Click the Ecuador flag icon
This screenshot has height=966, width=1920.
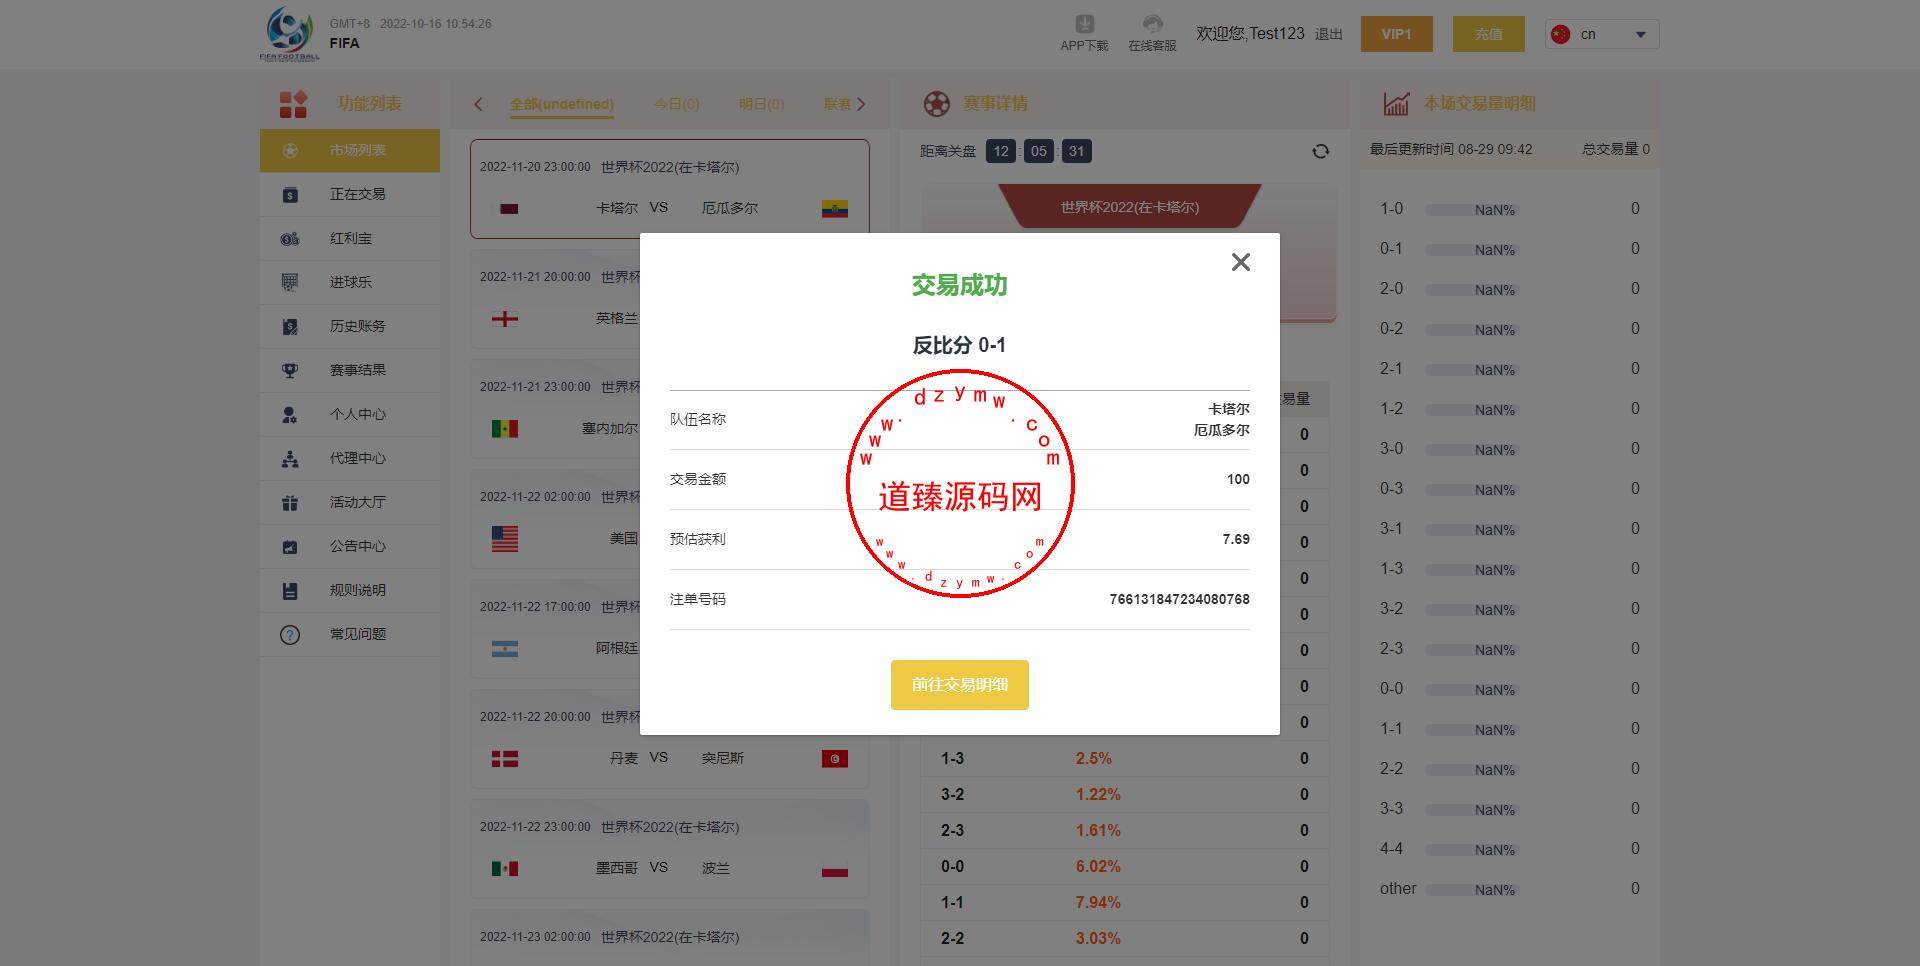[x=834, y=209]
